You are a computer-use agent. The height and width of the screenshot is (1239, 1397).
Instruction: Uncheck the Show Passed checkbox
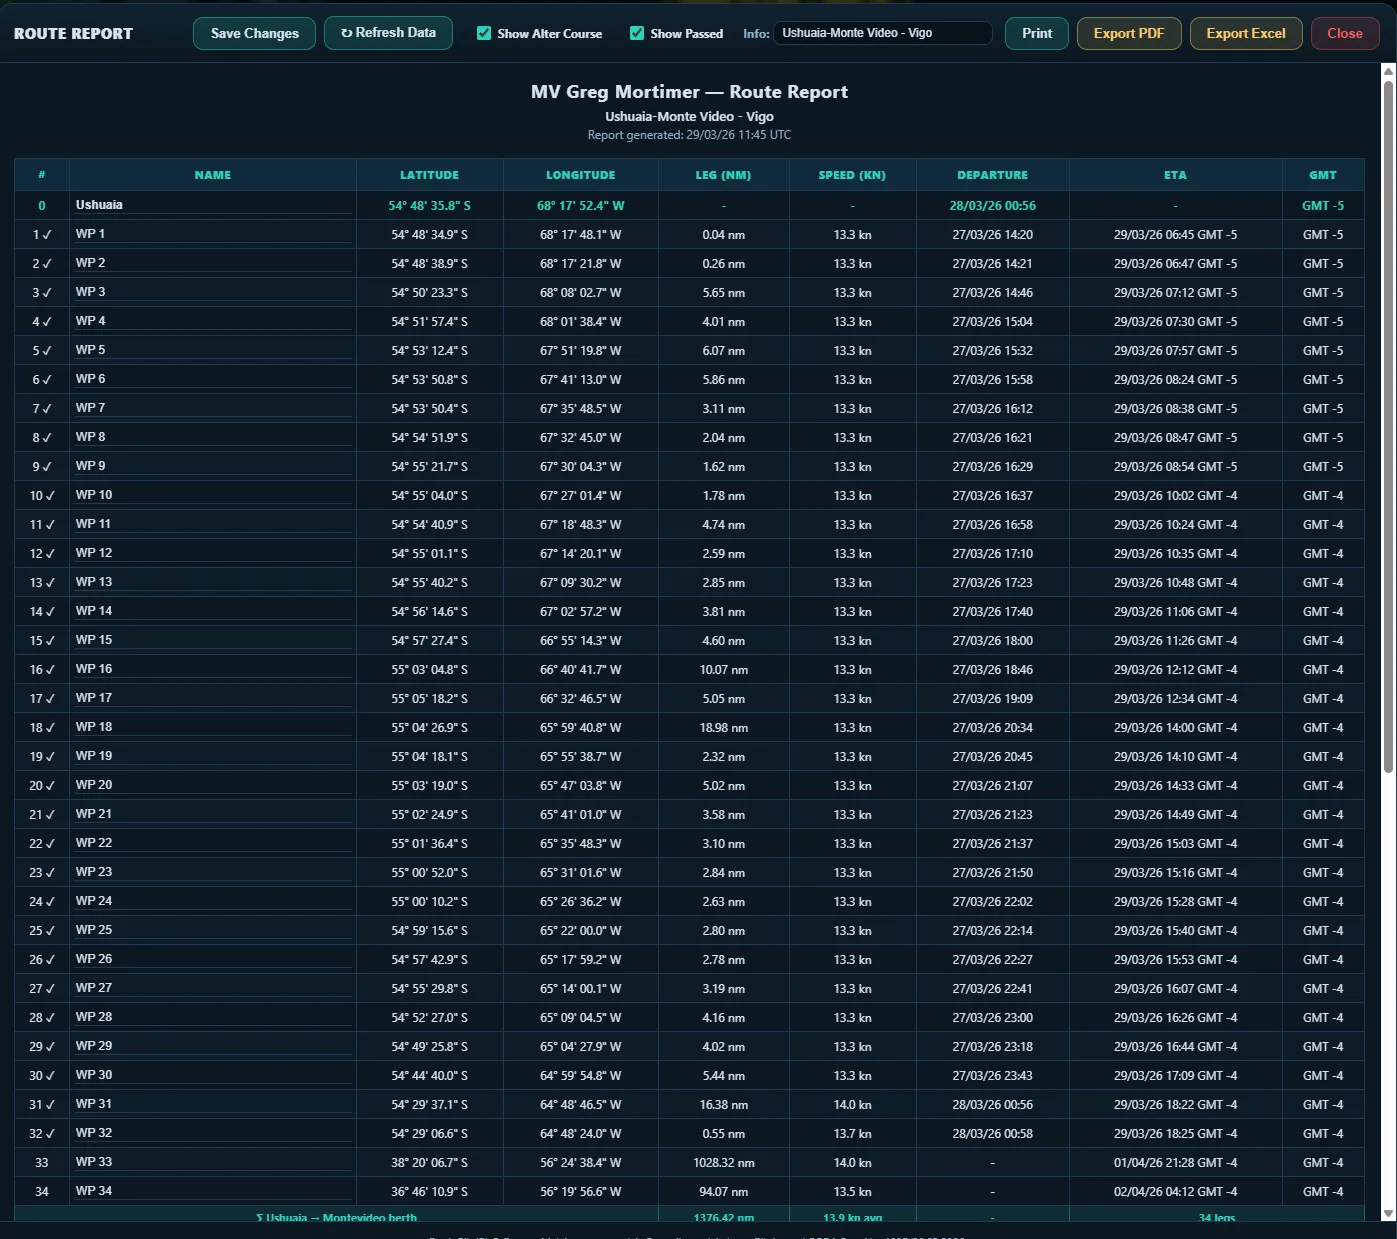tap(637, 33)
